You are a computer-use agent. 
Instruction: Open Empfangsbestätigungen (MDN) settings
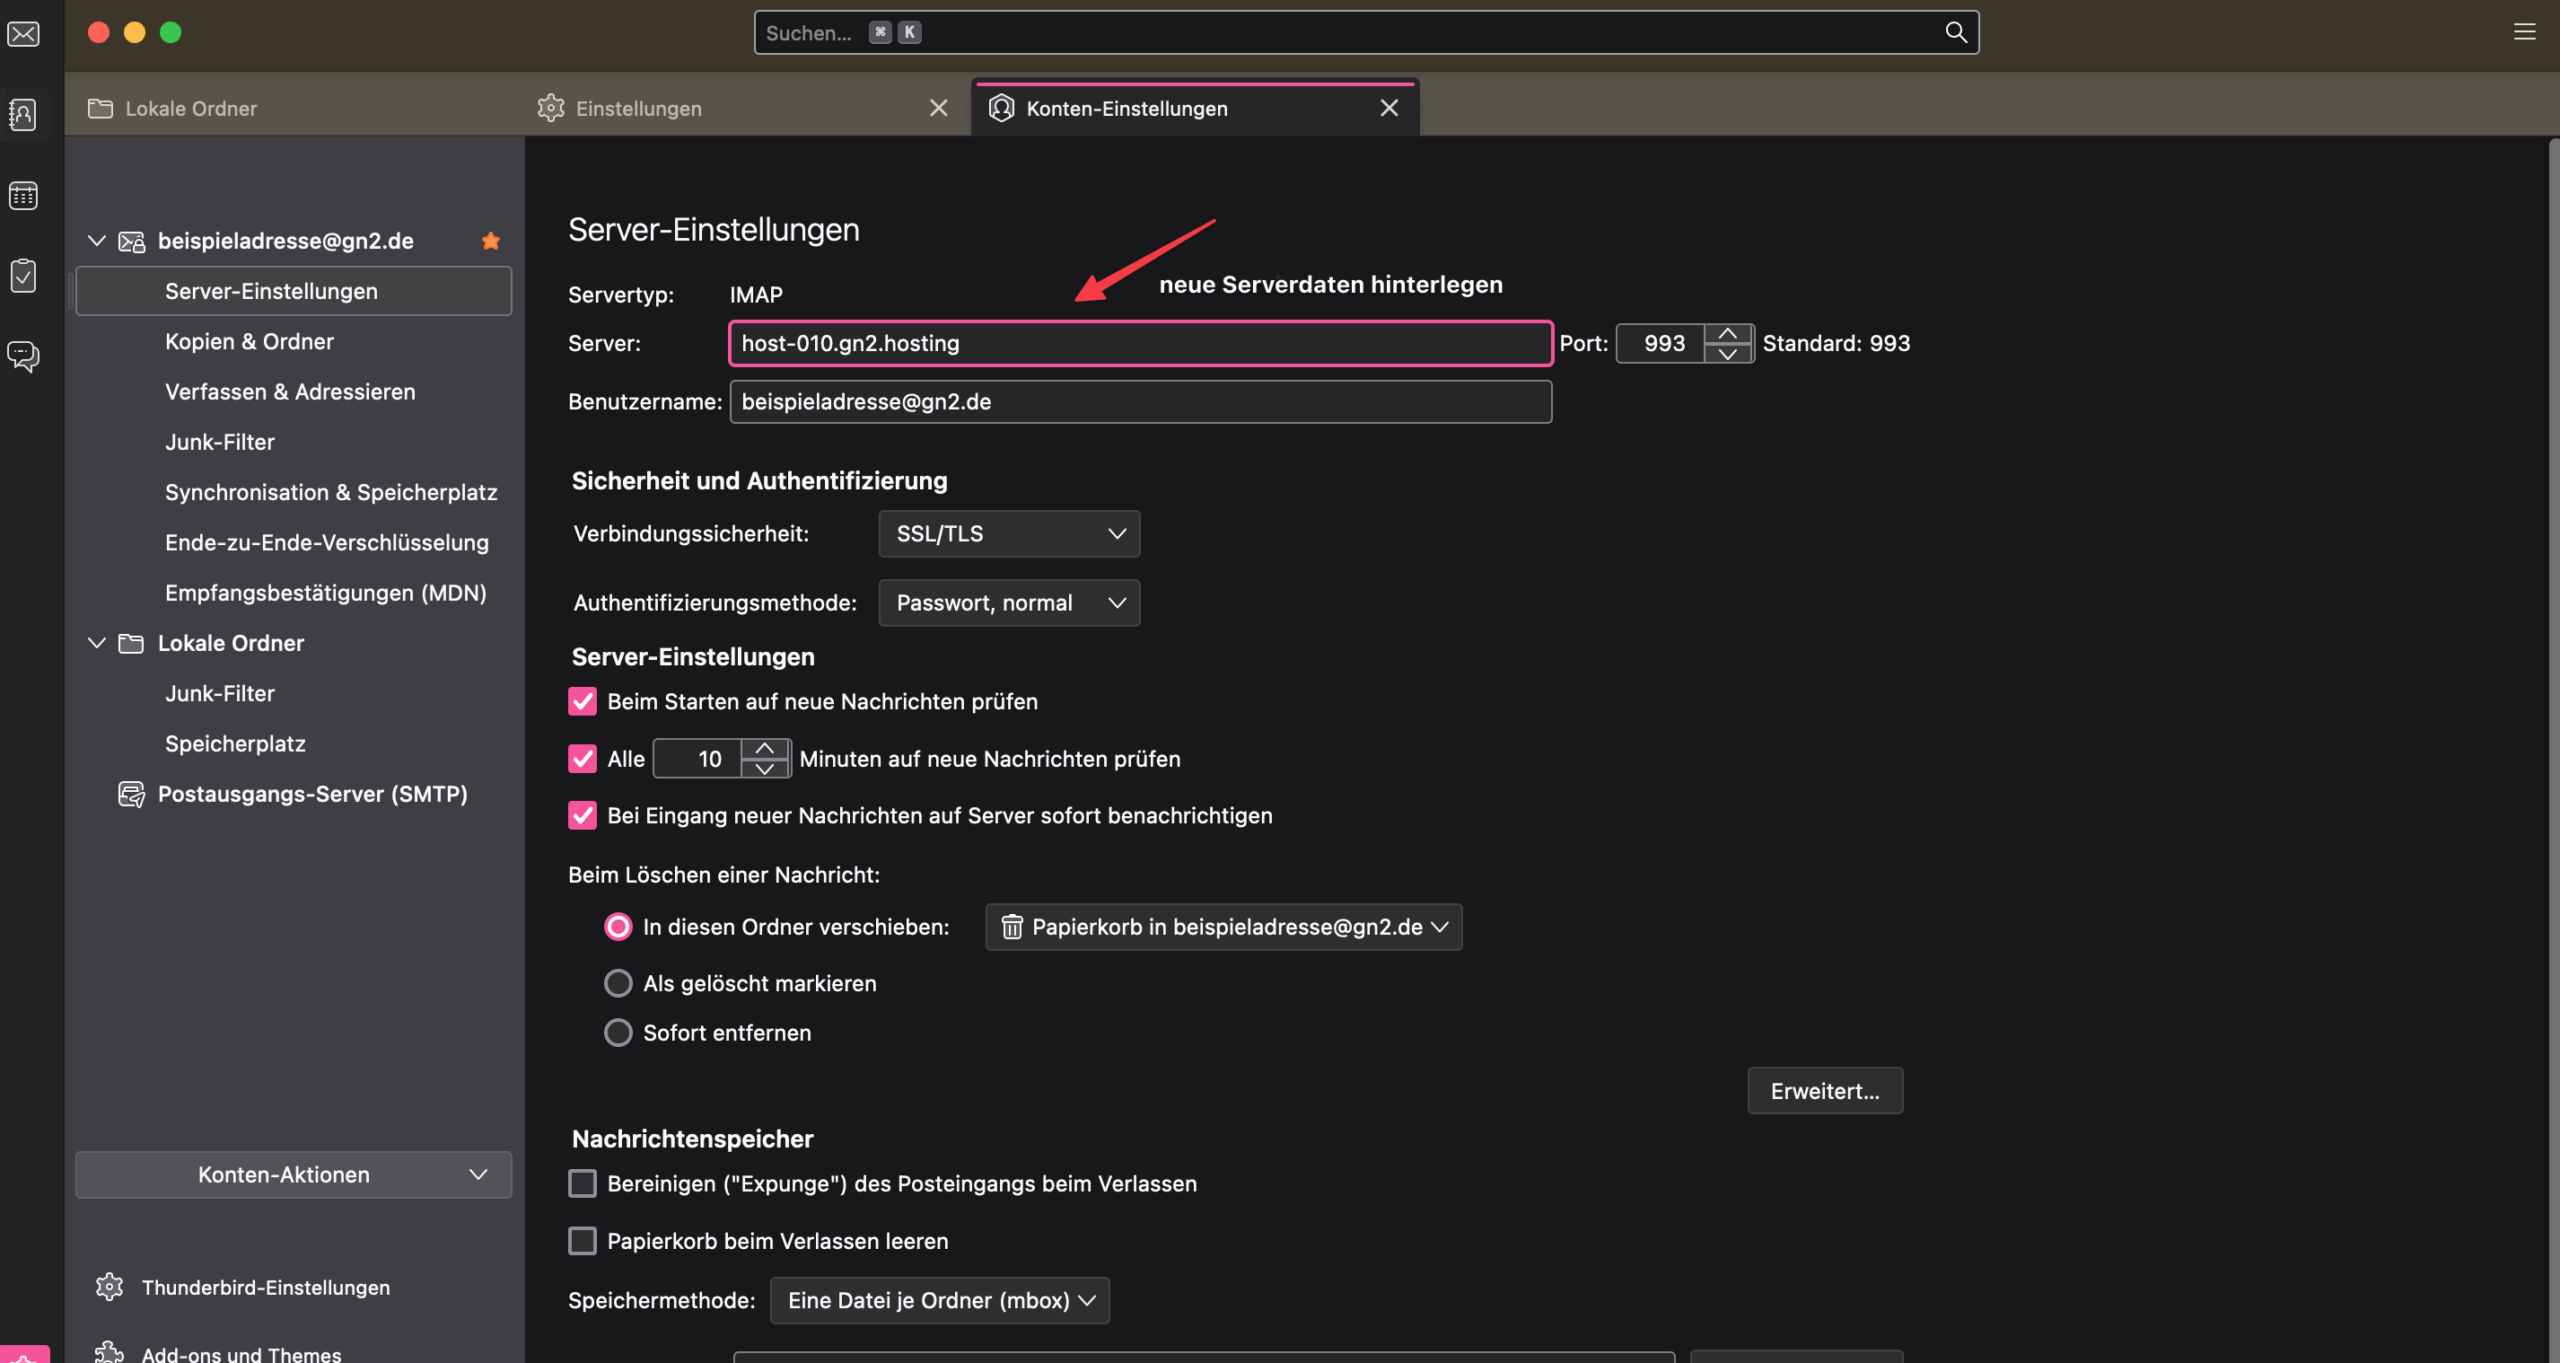pyautogui.click(x=325, y=592)
